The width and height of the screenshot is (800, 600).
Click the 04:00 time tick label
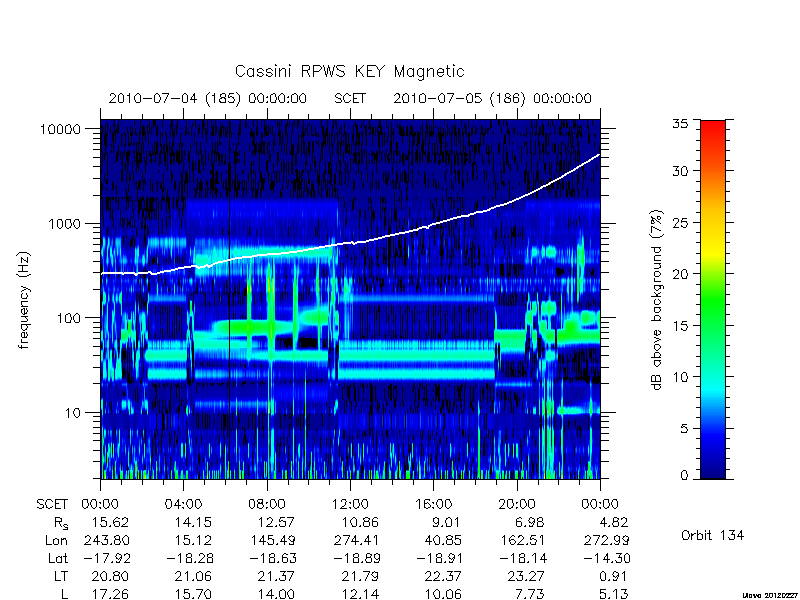coord(183,505)
